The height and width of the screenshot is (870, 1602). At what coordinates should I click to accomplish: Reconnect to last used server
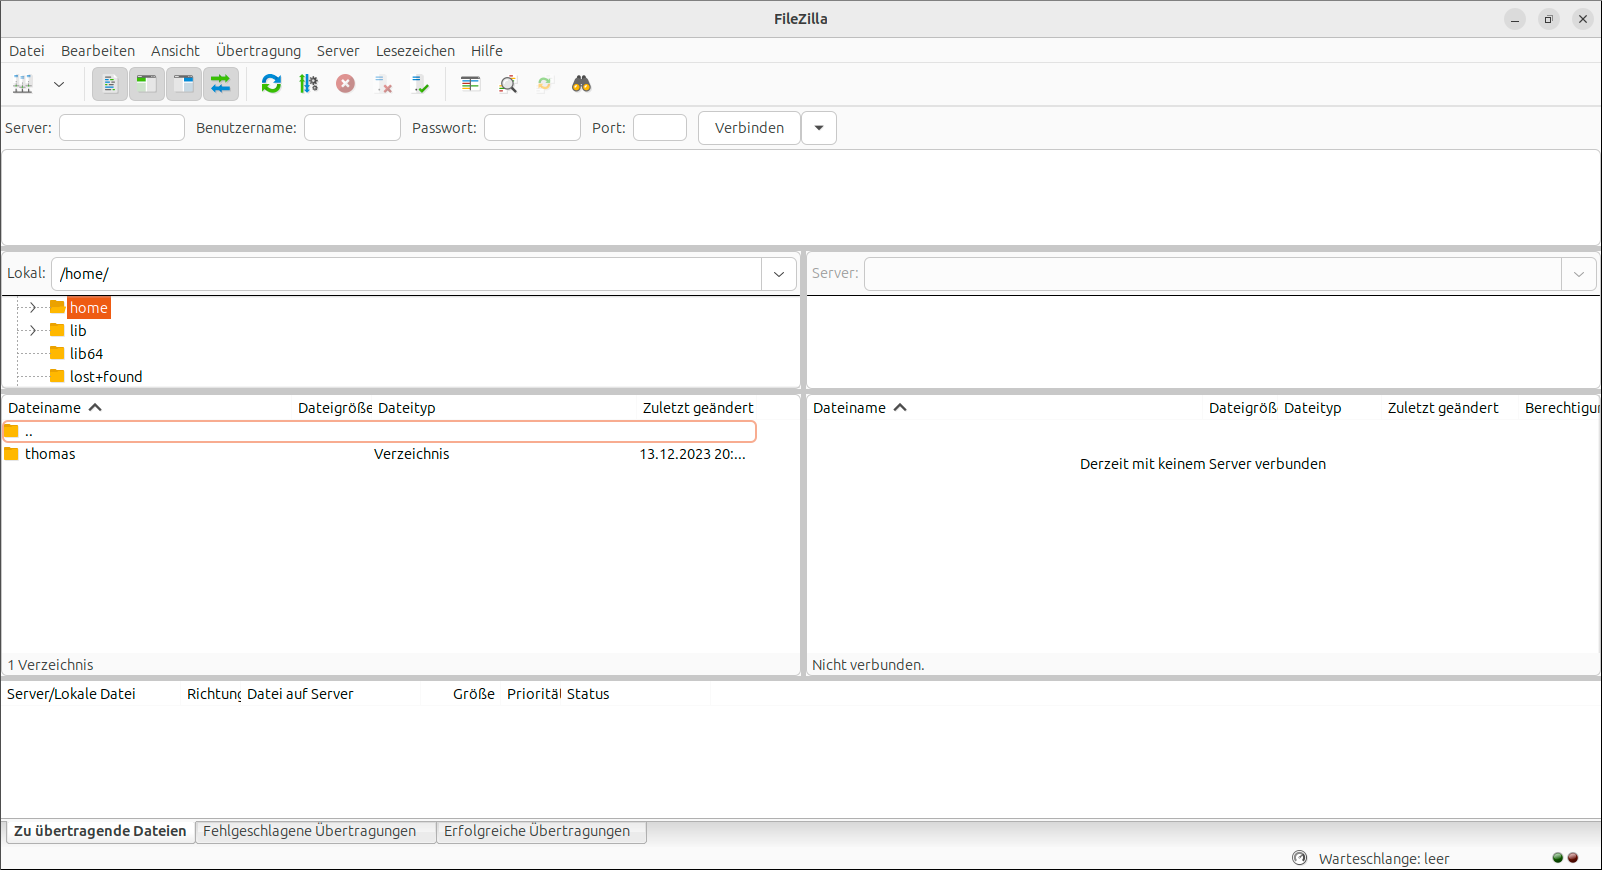pyautogui.click(x=420, y=84)
